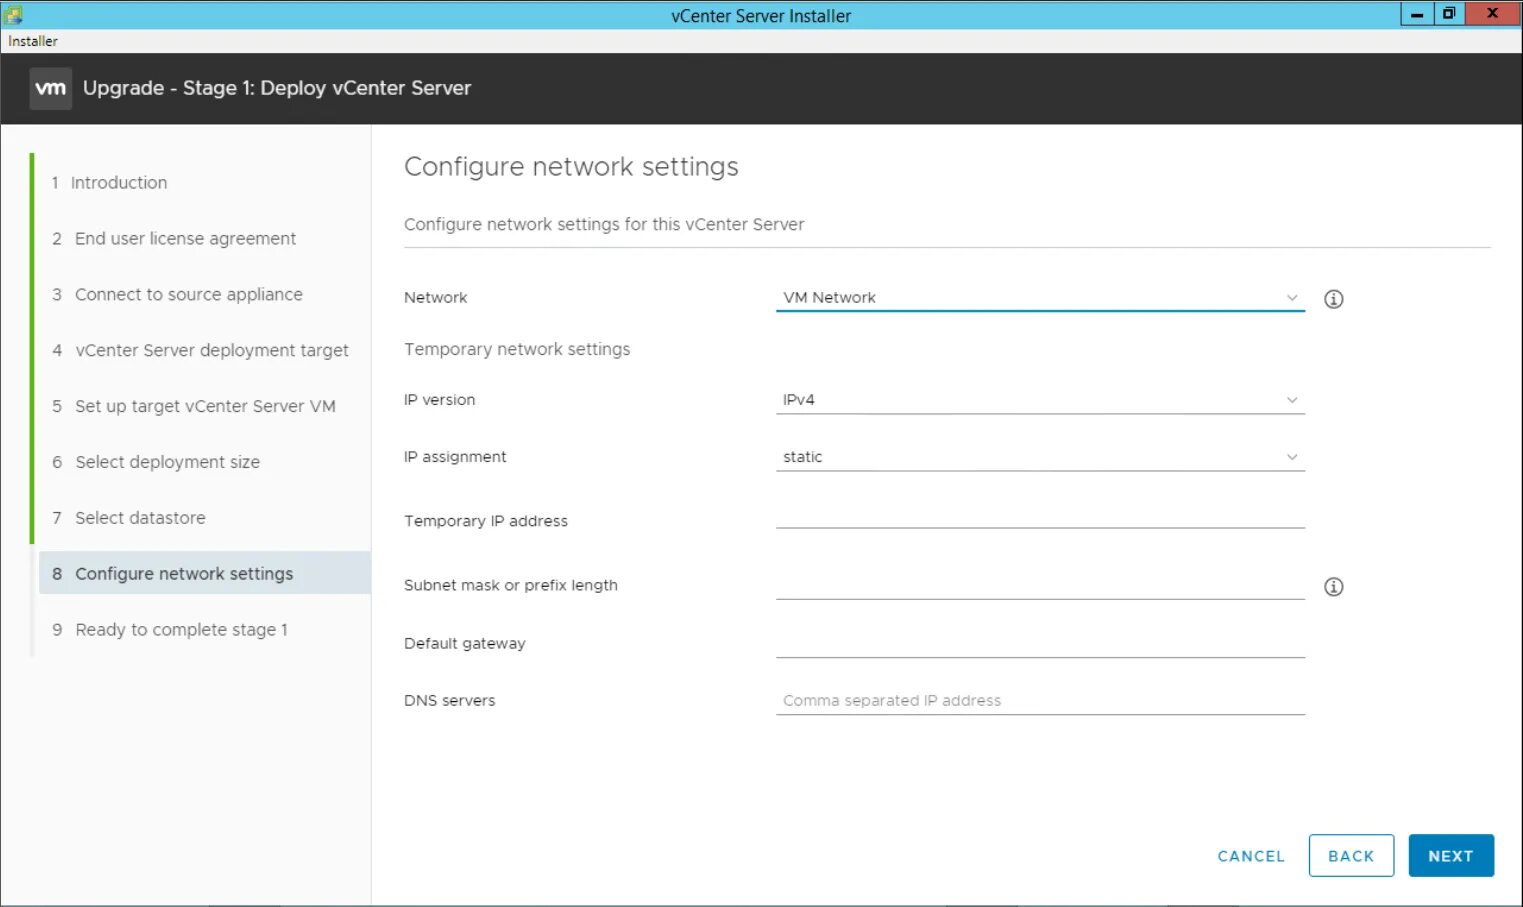Click the NEXT button

tap(1451, 856)
